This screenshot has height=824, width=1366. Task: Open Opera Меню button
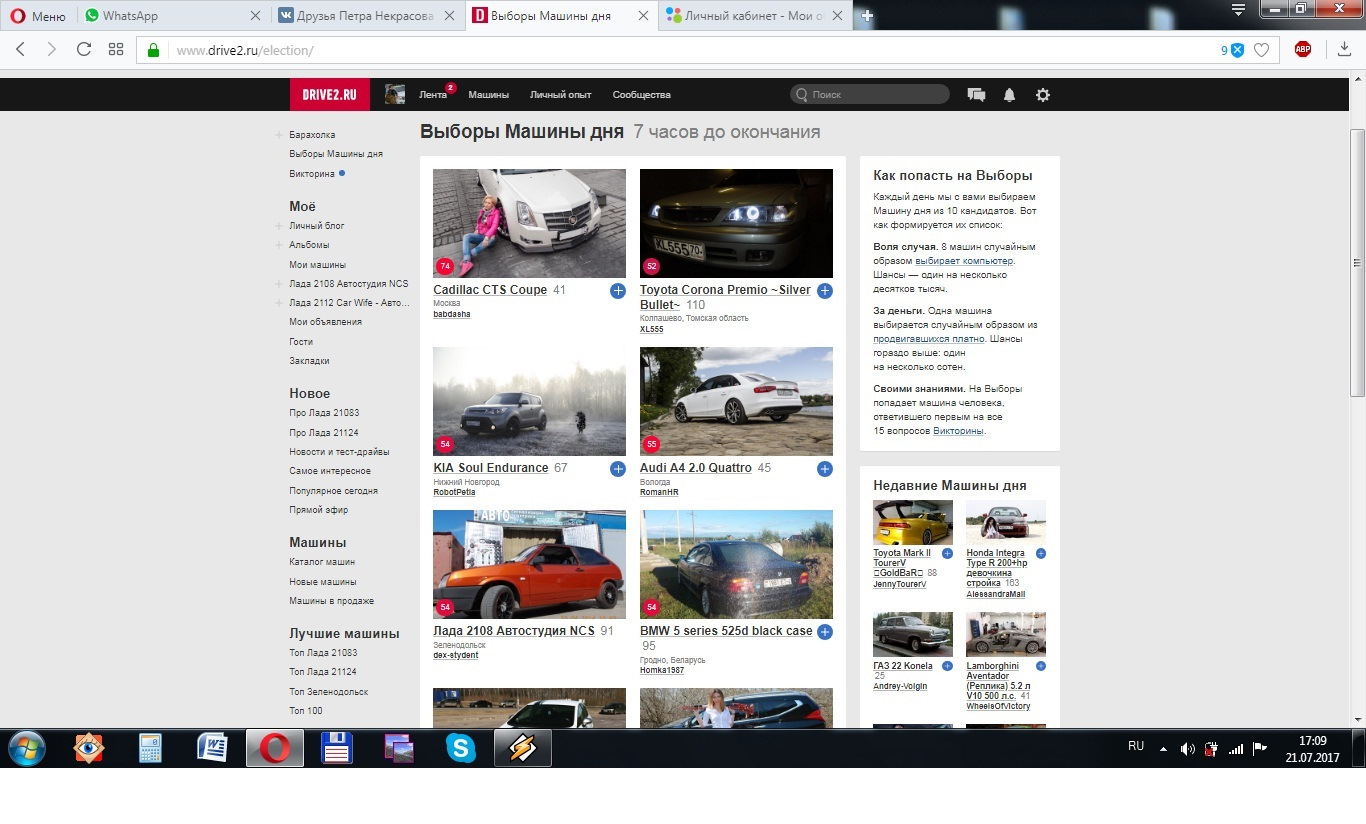click(38, 16)
